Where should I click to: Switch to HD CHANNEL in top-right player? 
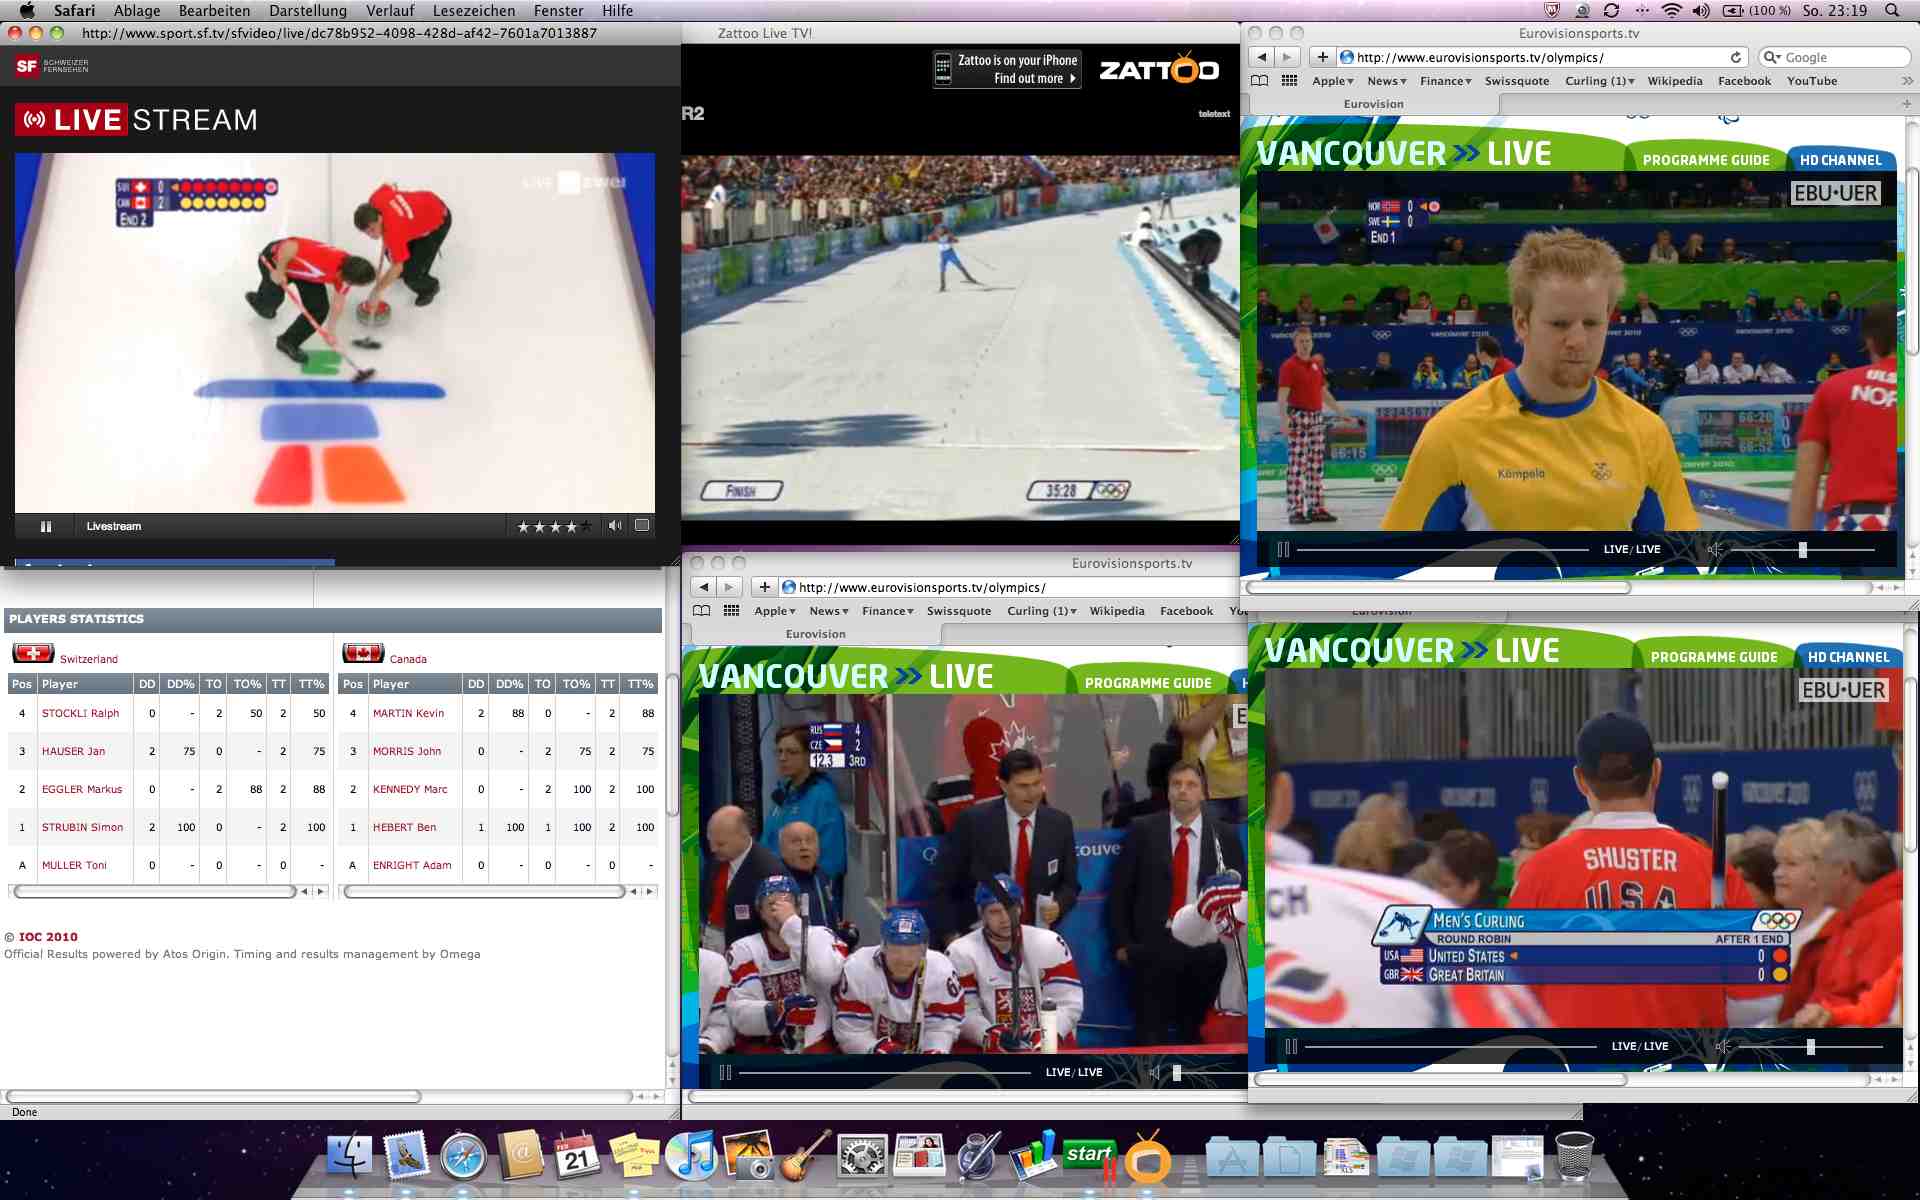[1841, 160]
